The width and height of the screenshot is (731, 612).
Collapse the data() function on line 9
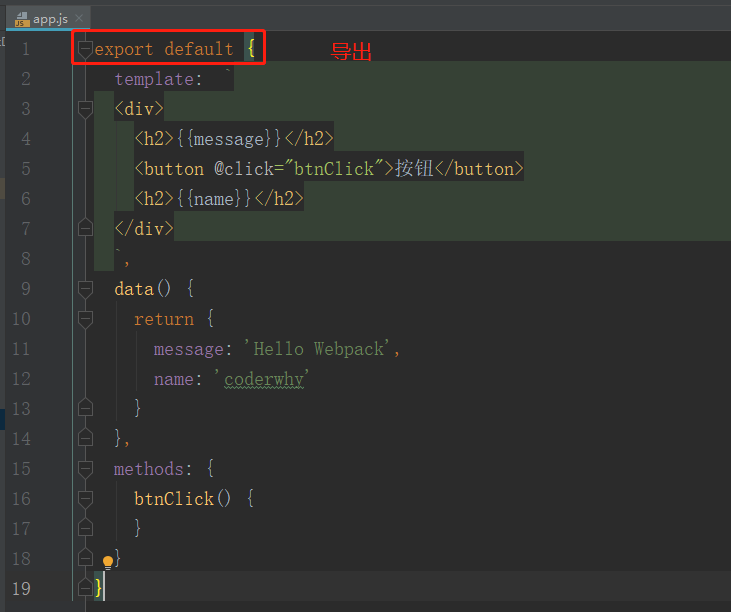(x=85, y=289)
